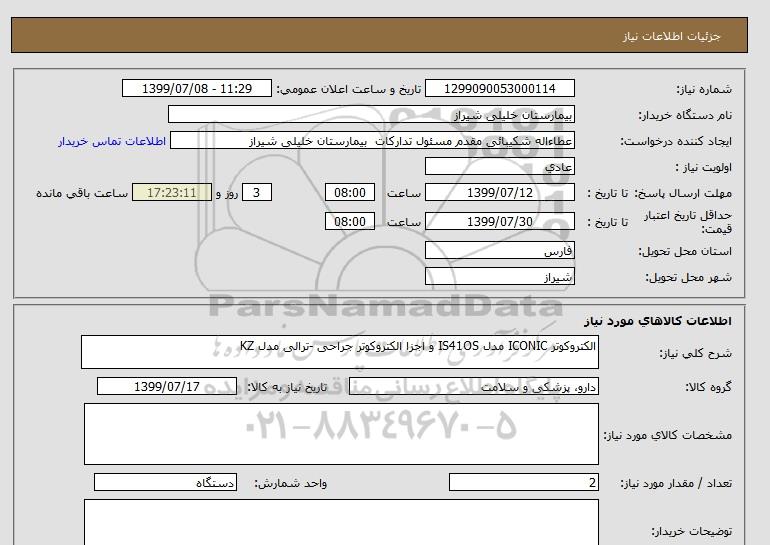Click the delivery city field شیراز
Screen dimensions: 770x545
(x=499, y=276)
